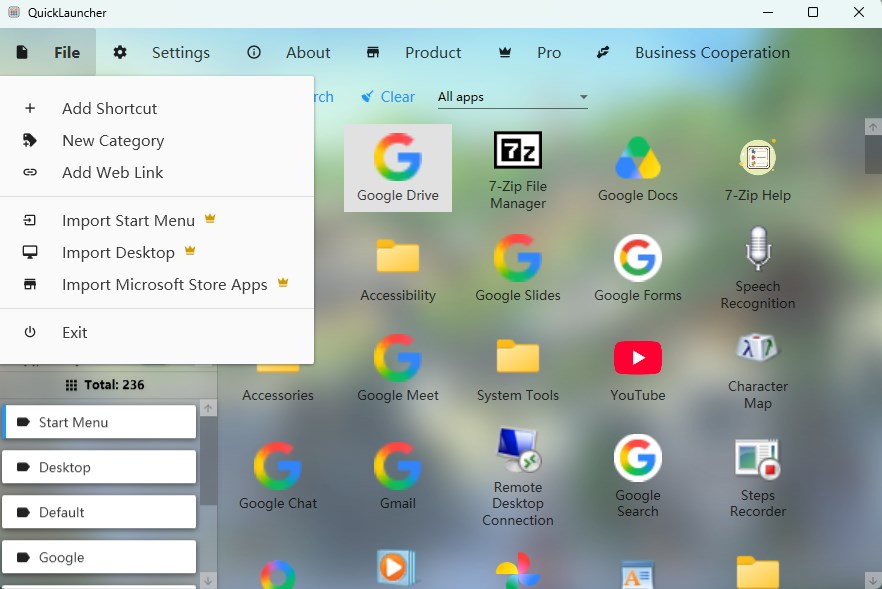
Task: Click the apps grid scroll-up arrow
Action: [872, 127]
